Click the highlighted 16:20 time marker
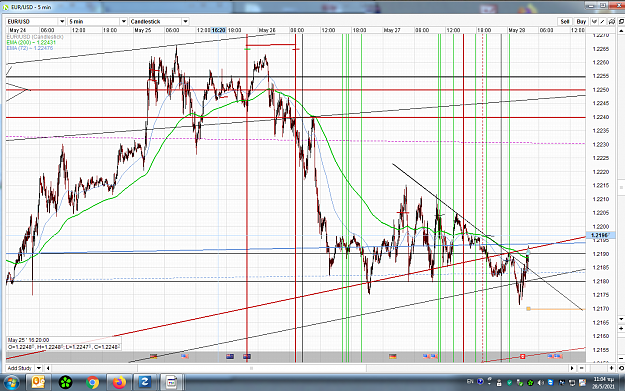Screen dimensions: 625x391 [x=219, y=30]
